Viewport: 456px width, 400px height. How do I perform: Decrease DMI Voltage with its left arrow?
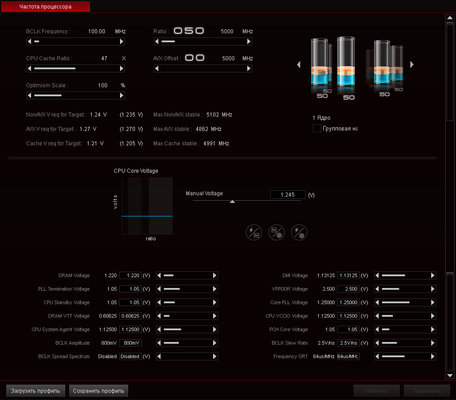(x=377, y=275)
